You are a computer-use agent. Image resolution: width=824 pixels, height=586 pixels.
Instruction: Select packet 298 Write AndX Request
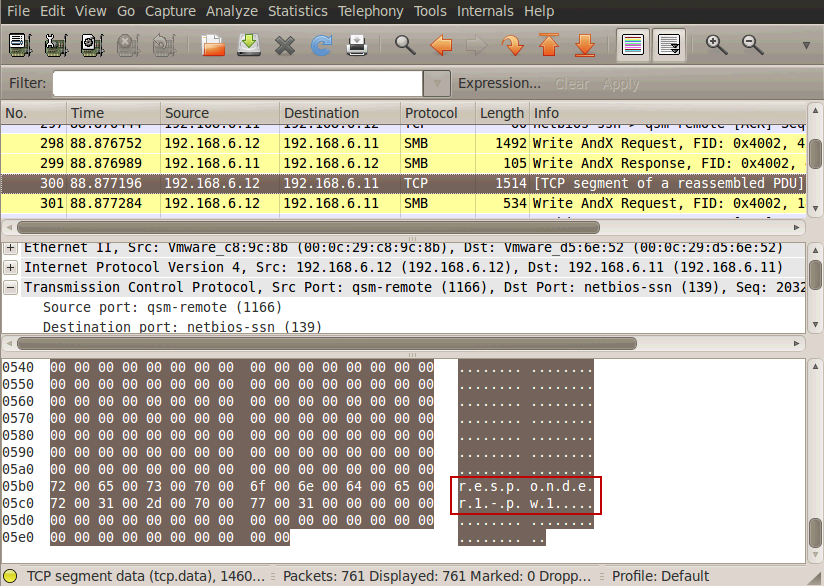[403, 143]
